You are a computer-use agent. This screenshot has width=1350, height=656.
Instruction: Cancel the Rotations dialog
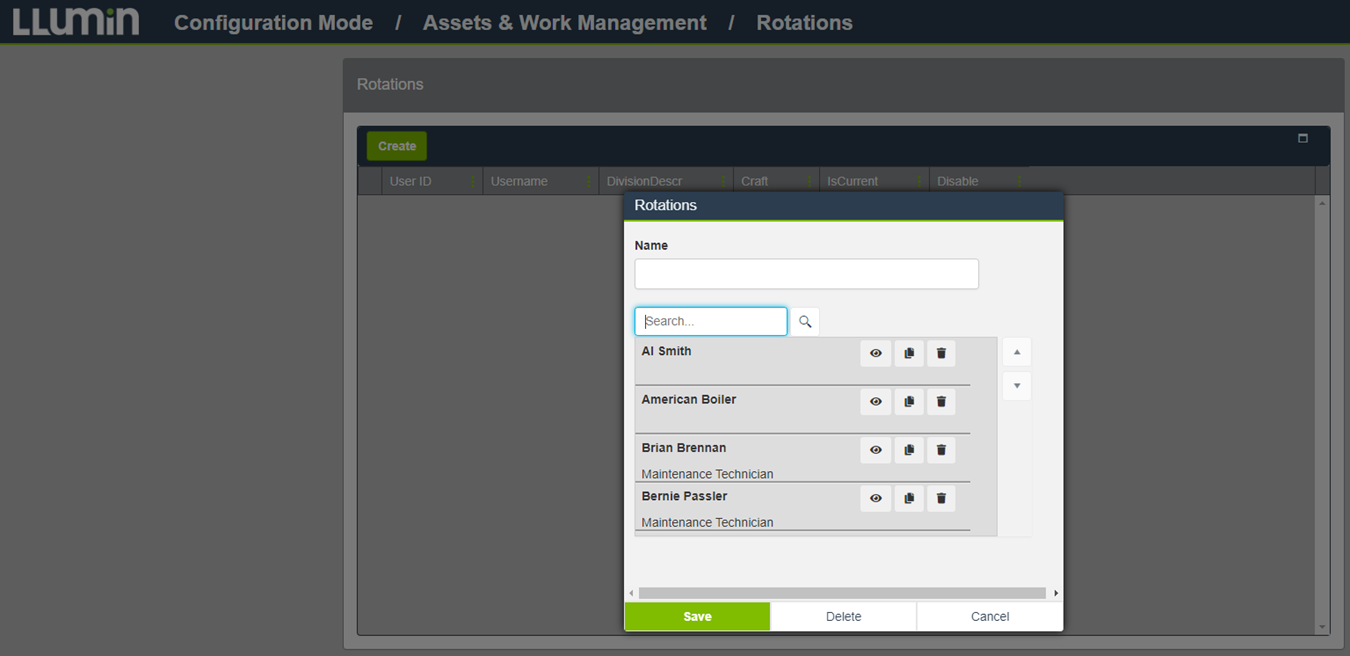point(990,617)
